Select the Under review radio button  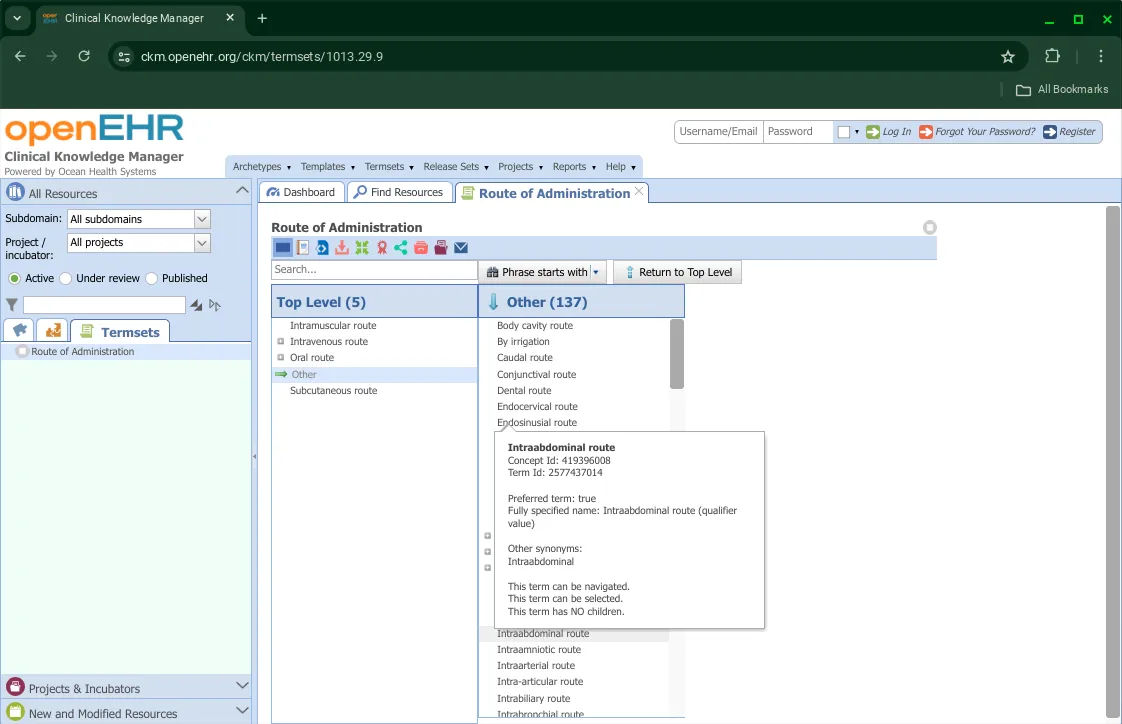[x=66, y=278]
